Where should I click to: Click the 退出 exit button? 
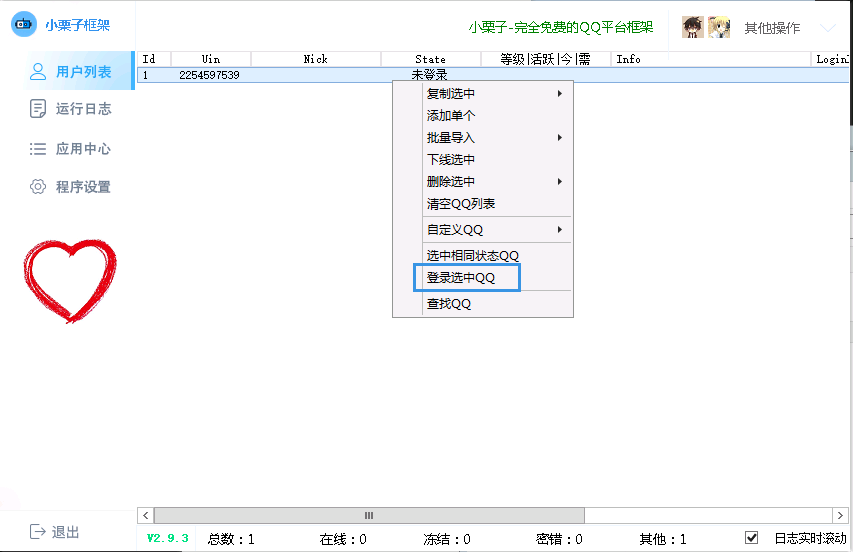click(x=54, y=531)
